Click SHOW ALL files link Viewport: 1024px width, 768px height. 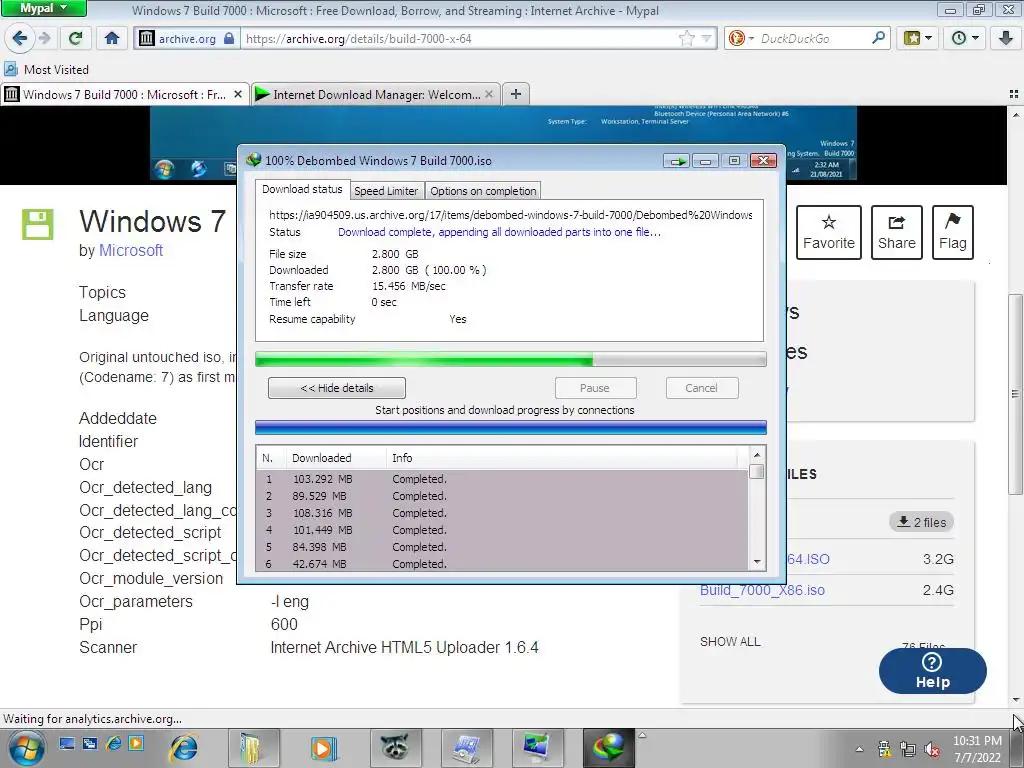tap(730, 642)
